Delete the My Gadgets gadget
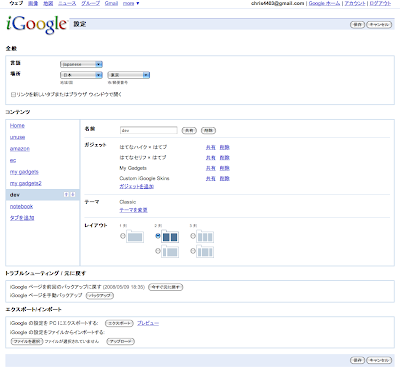Screen dimensions: 400x378 (x=225, y=168)
